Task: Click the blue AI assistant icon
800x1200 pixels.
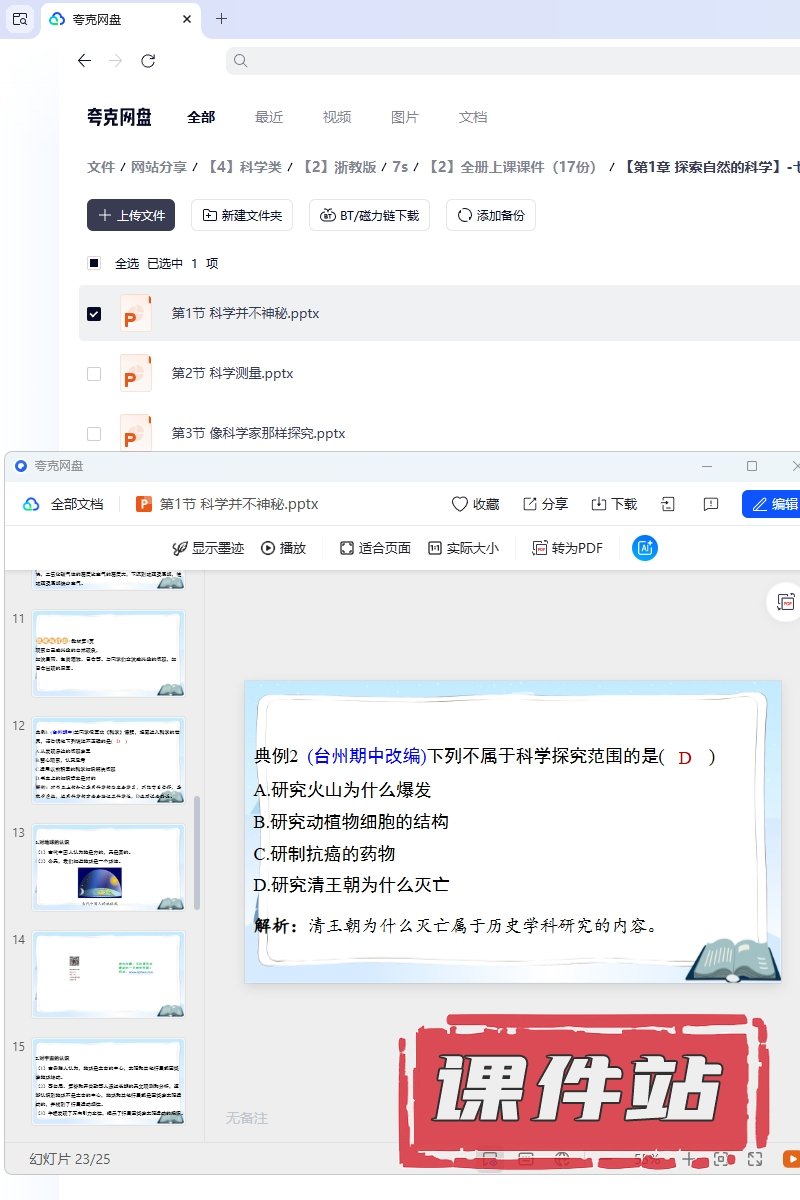Action: coord(645,548)
